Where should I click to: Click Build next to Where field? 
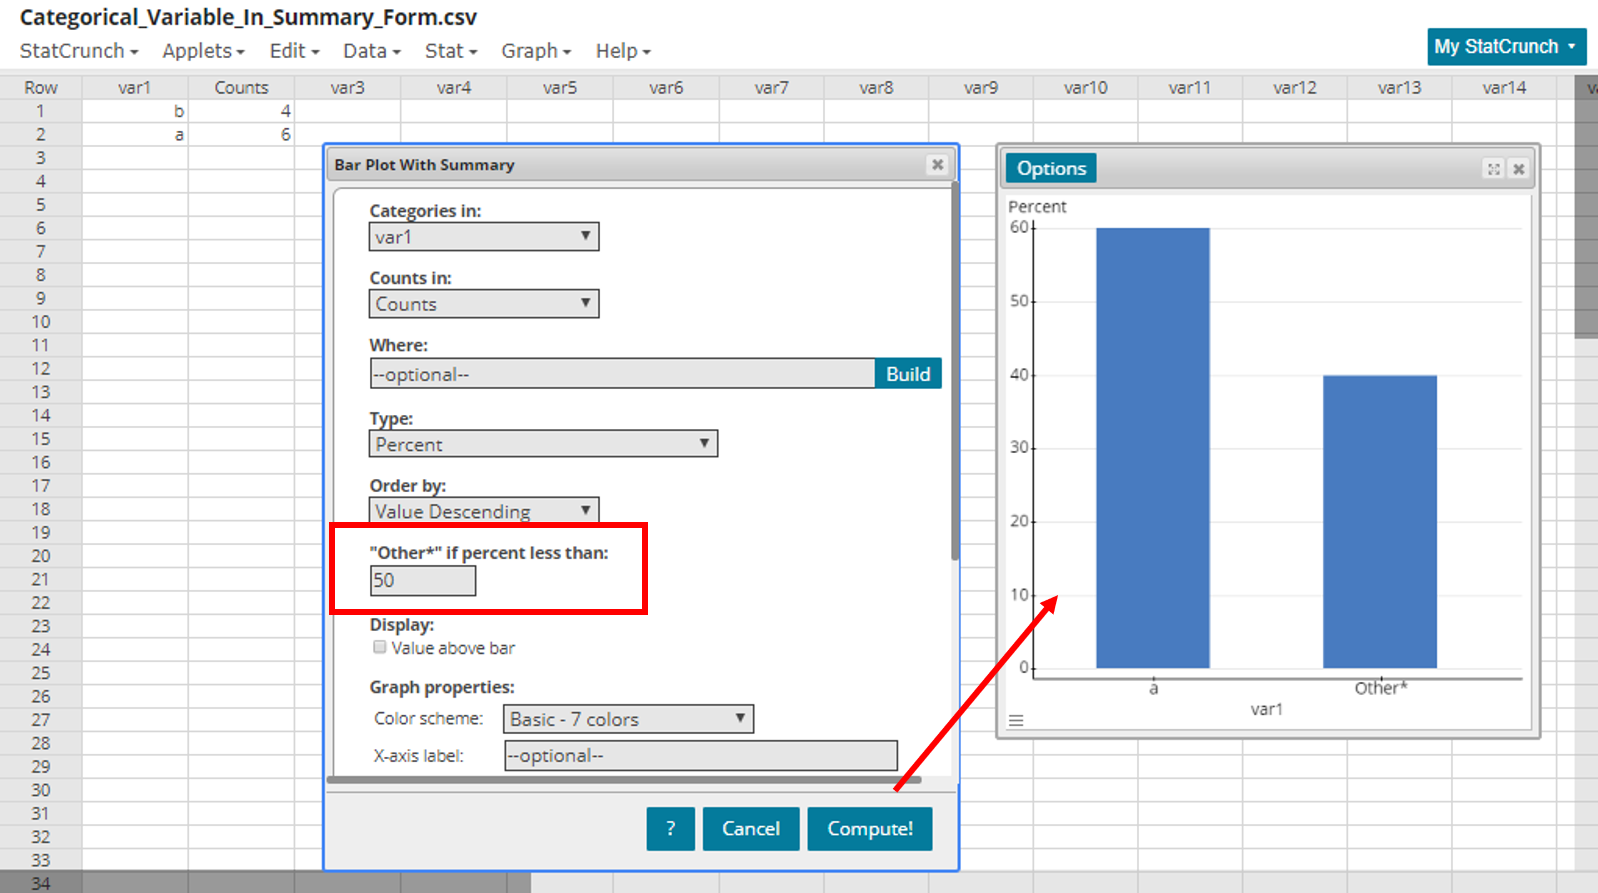(908, 374)
